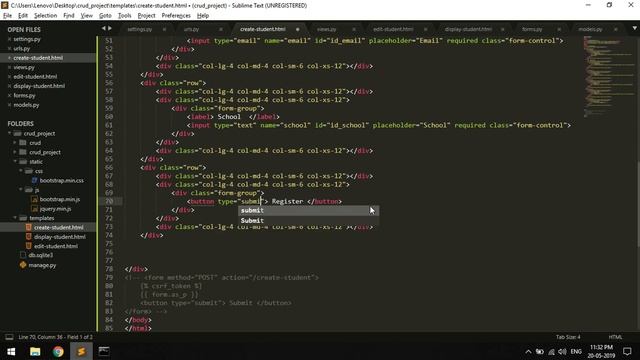Click close X on urls.py tab
This screenshot has height=360, width=640.
[x=221, y=29]
